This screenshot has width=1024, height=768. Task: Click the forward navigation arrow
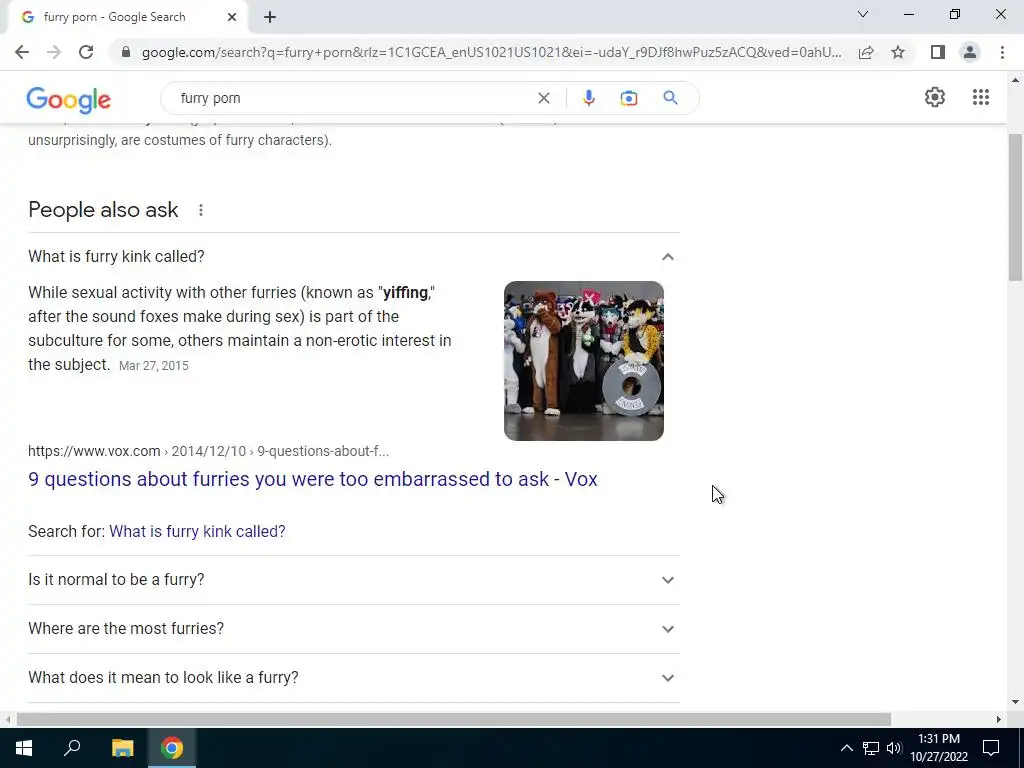54,52
